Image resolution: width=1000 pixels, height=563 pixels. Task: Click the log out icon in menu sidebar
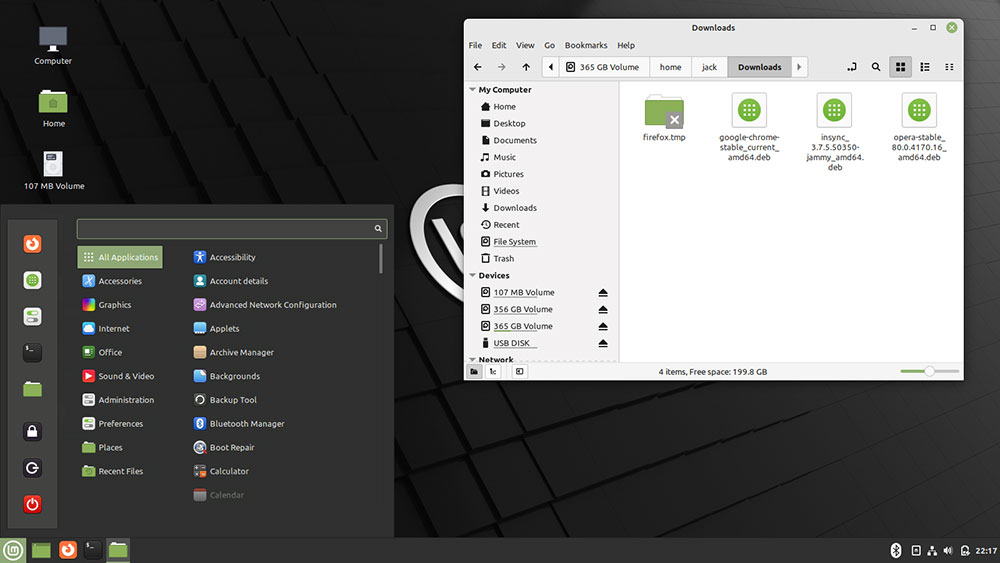point(32,468)
